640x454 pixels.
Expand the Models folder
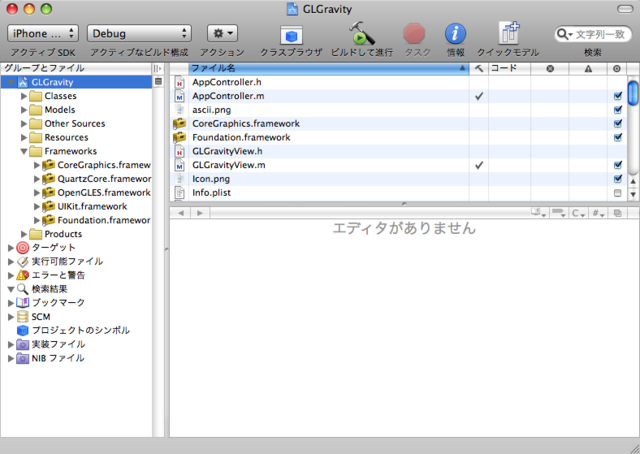(24, 110)
